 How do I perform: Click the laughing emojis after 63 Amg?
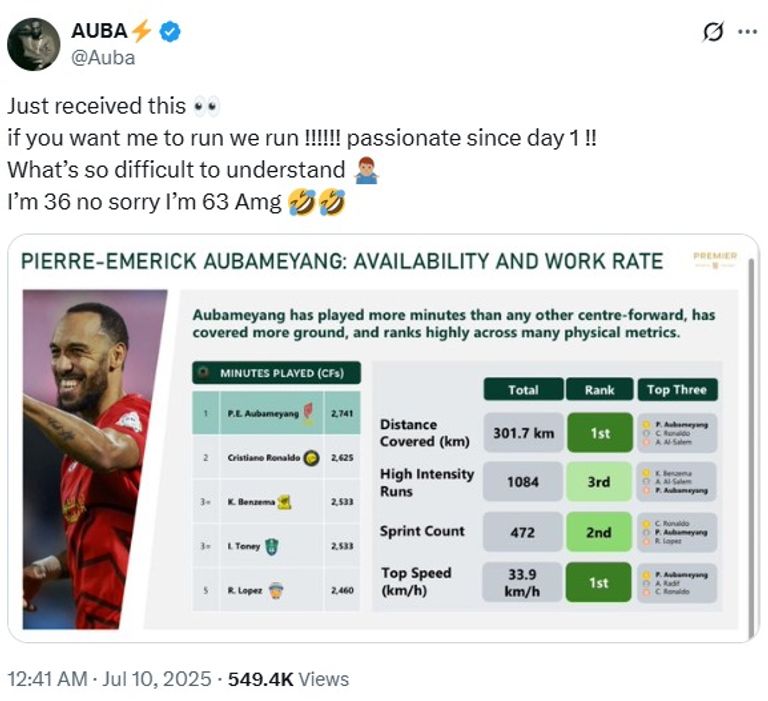point(316,202)
